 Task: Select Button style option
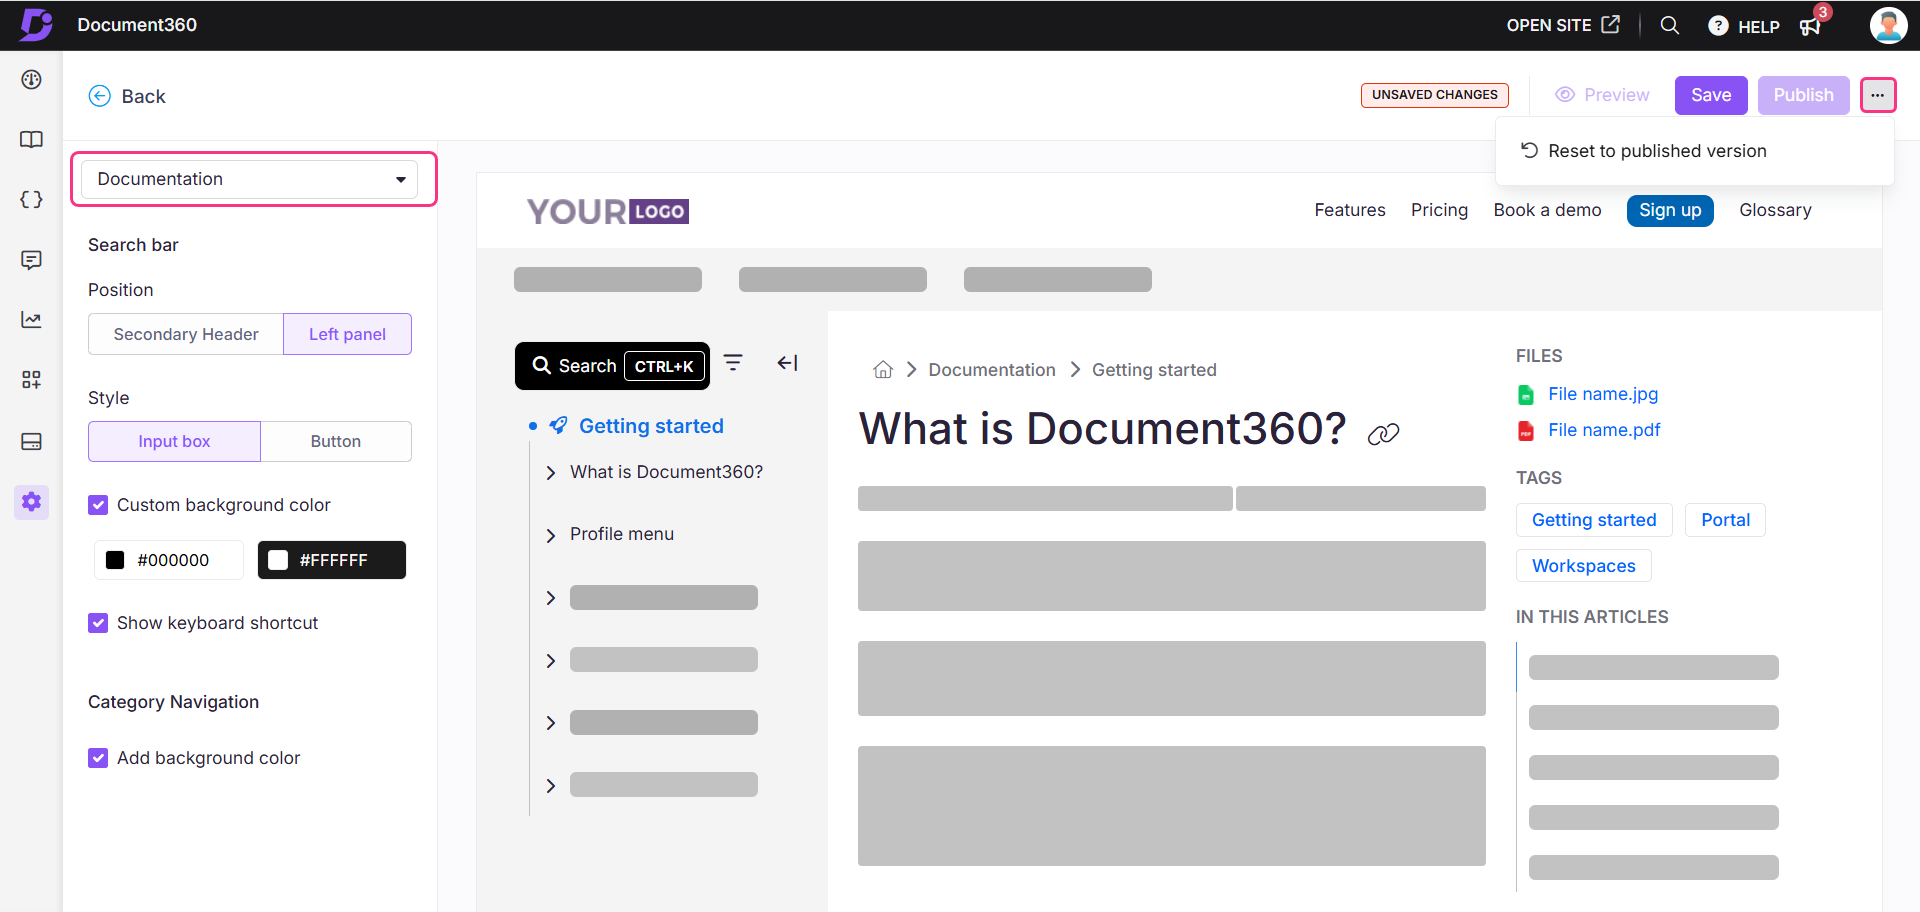[336, 441]
